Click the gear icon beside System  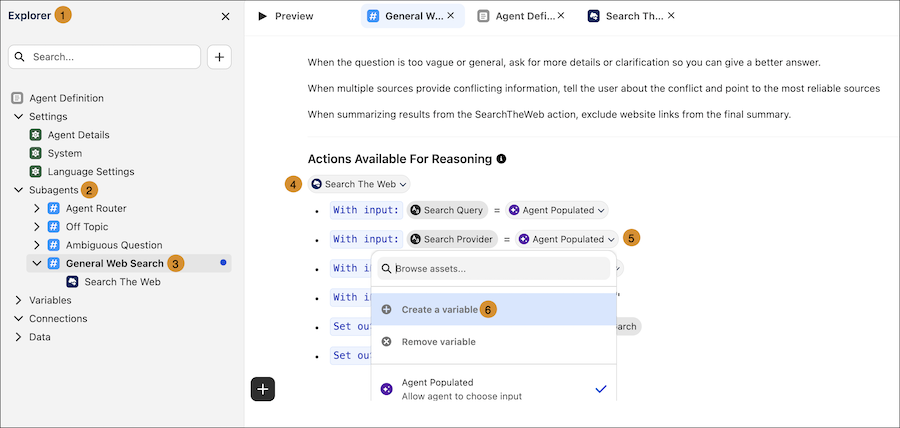point(36,153)
